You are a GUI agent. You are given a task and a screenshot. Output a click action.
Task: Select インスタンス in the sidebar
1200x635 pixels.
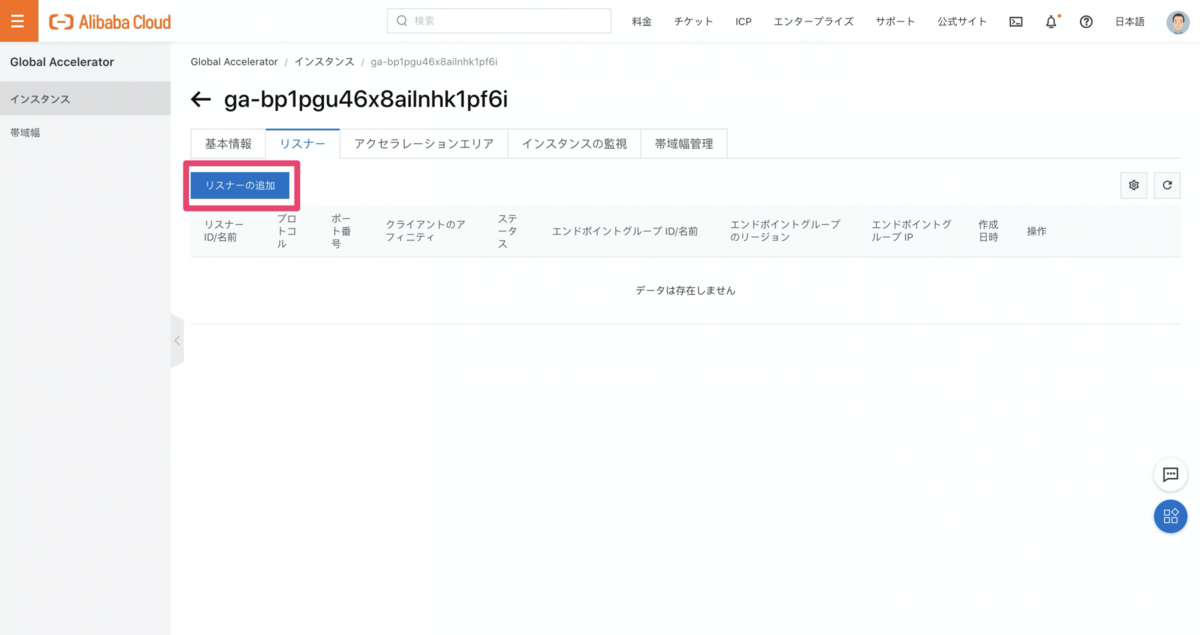coord(85,99)
